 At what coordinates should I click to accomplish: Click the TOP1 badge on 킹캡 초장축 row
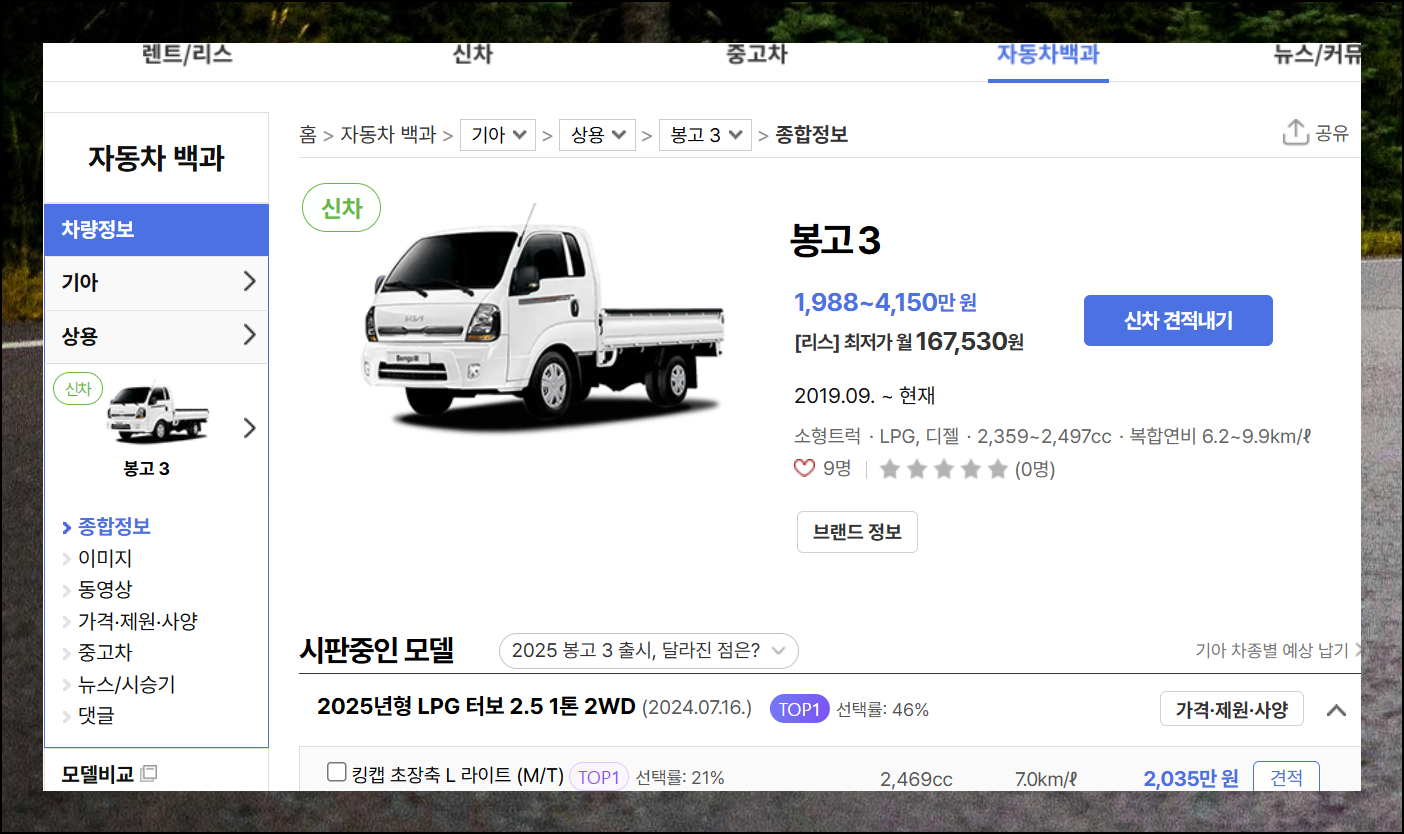(x=599, y=777)
